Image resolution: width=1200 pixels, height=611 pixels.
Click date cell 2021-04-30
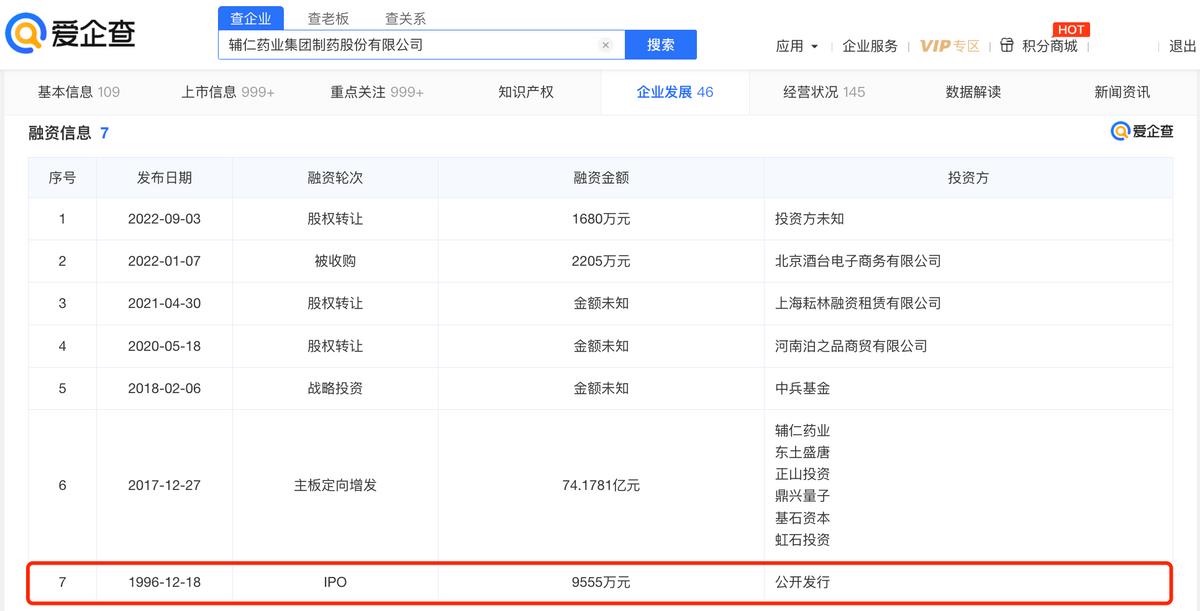coord(164,303)
